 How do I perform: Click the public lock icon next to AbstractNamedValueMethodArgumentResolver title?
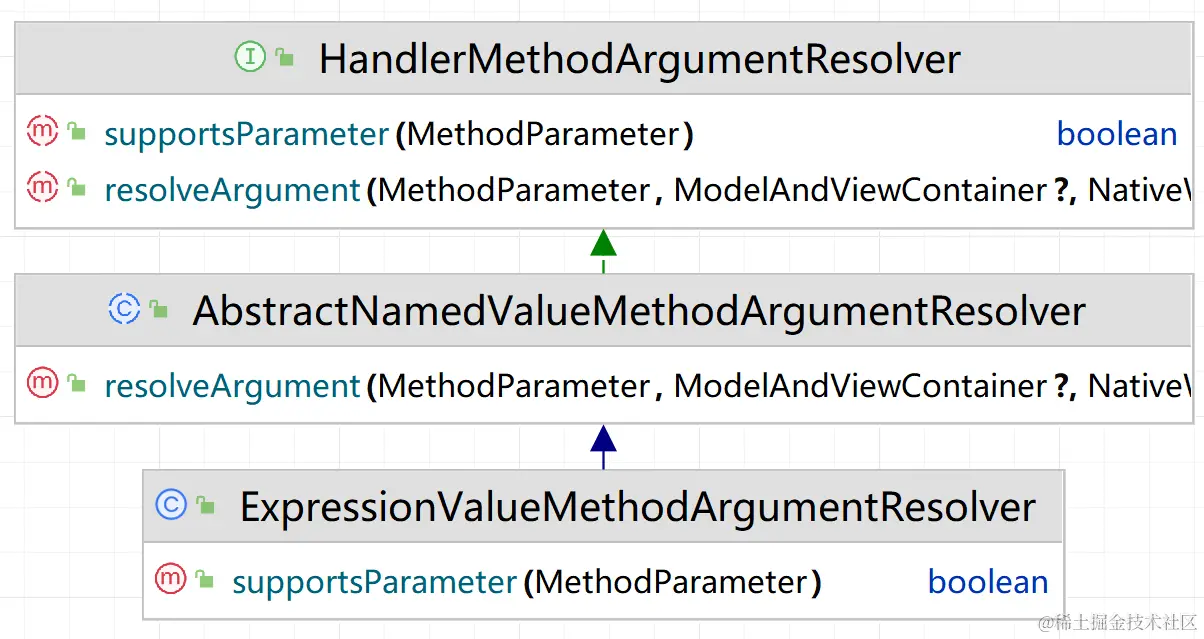click(159, 310)
